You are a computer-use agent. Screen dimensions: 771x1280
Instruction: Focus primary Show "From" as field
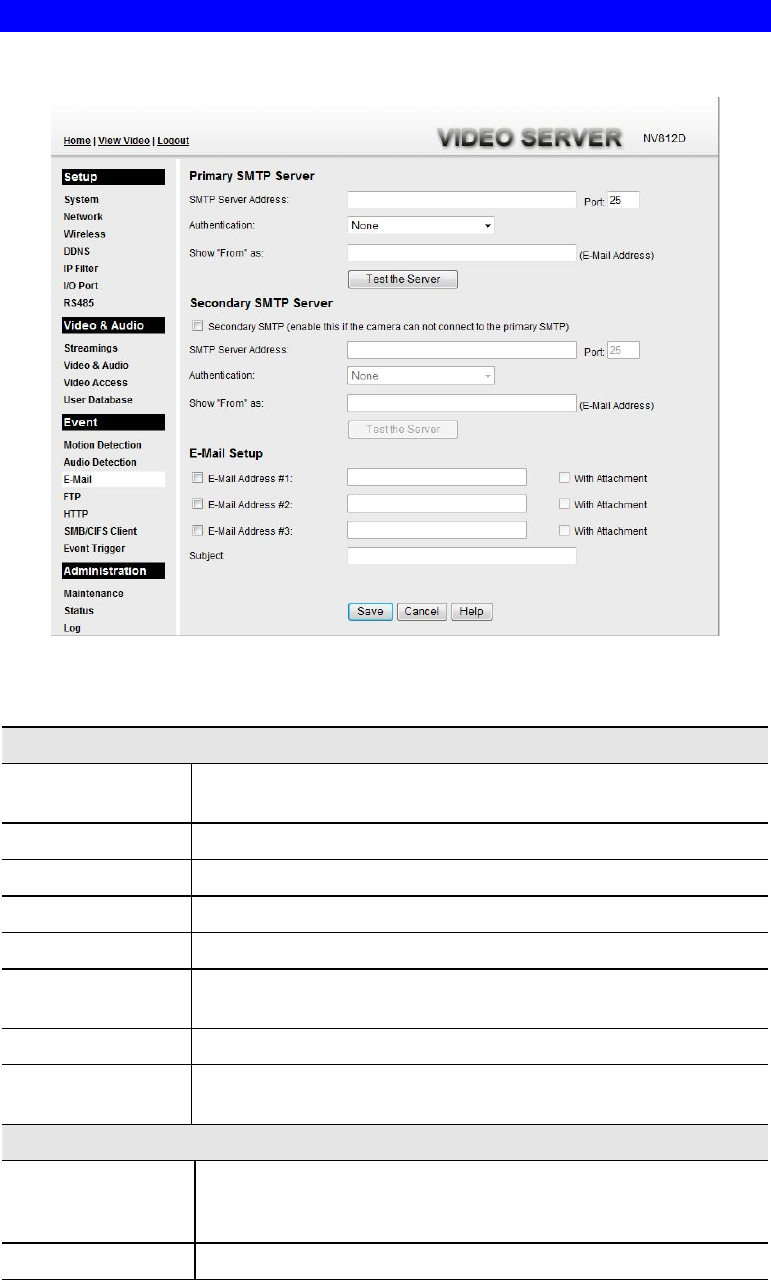pyautogui.click(x=462, y=253)
